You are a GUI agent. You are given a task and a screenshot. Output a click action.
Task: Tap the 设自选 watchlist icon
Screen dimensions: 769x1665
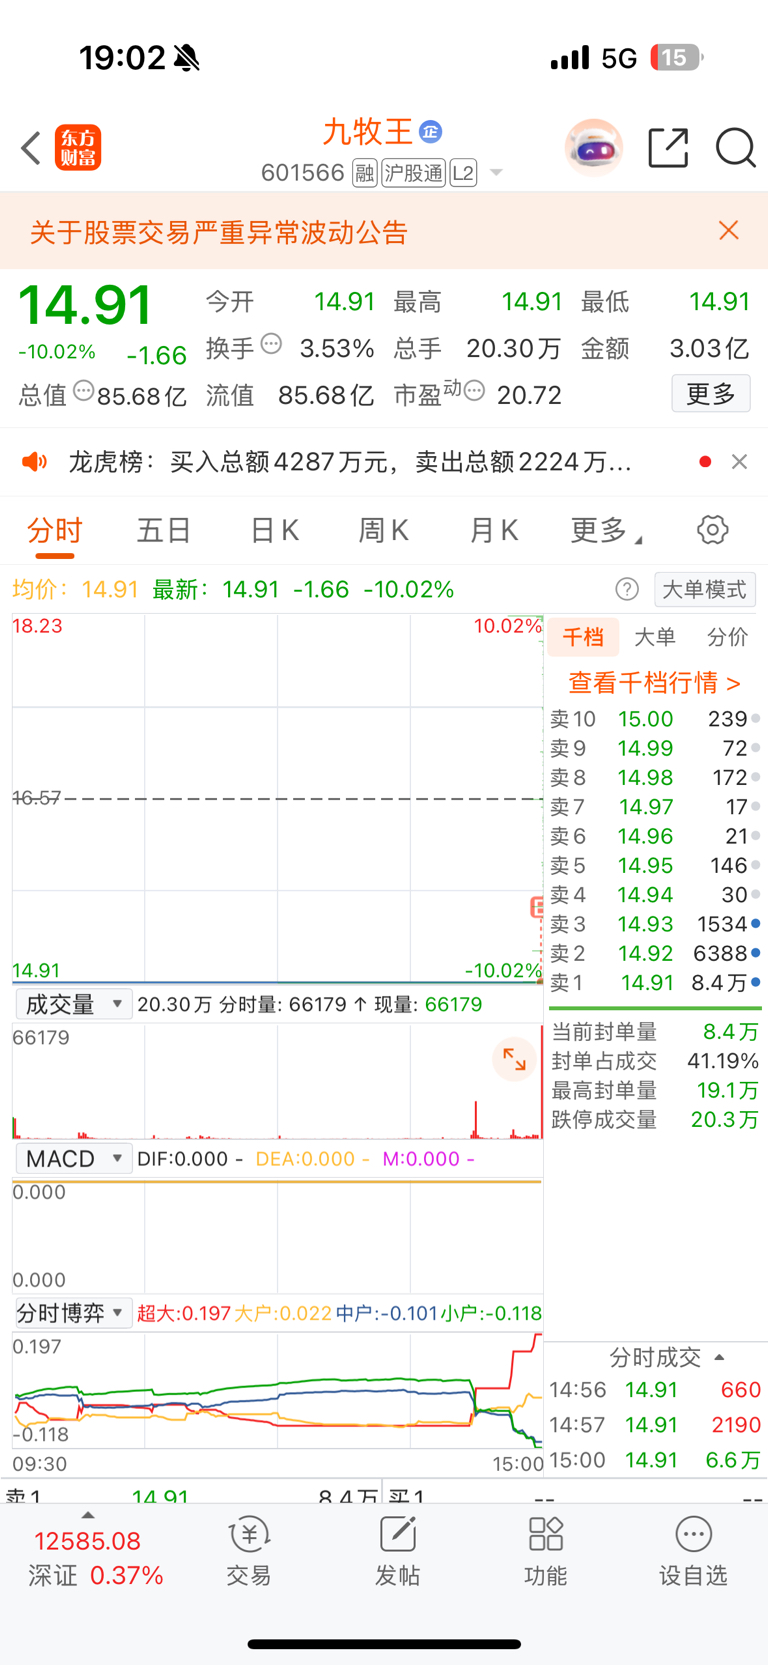point(693,1552)
